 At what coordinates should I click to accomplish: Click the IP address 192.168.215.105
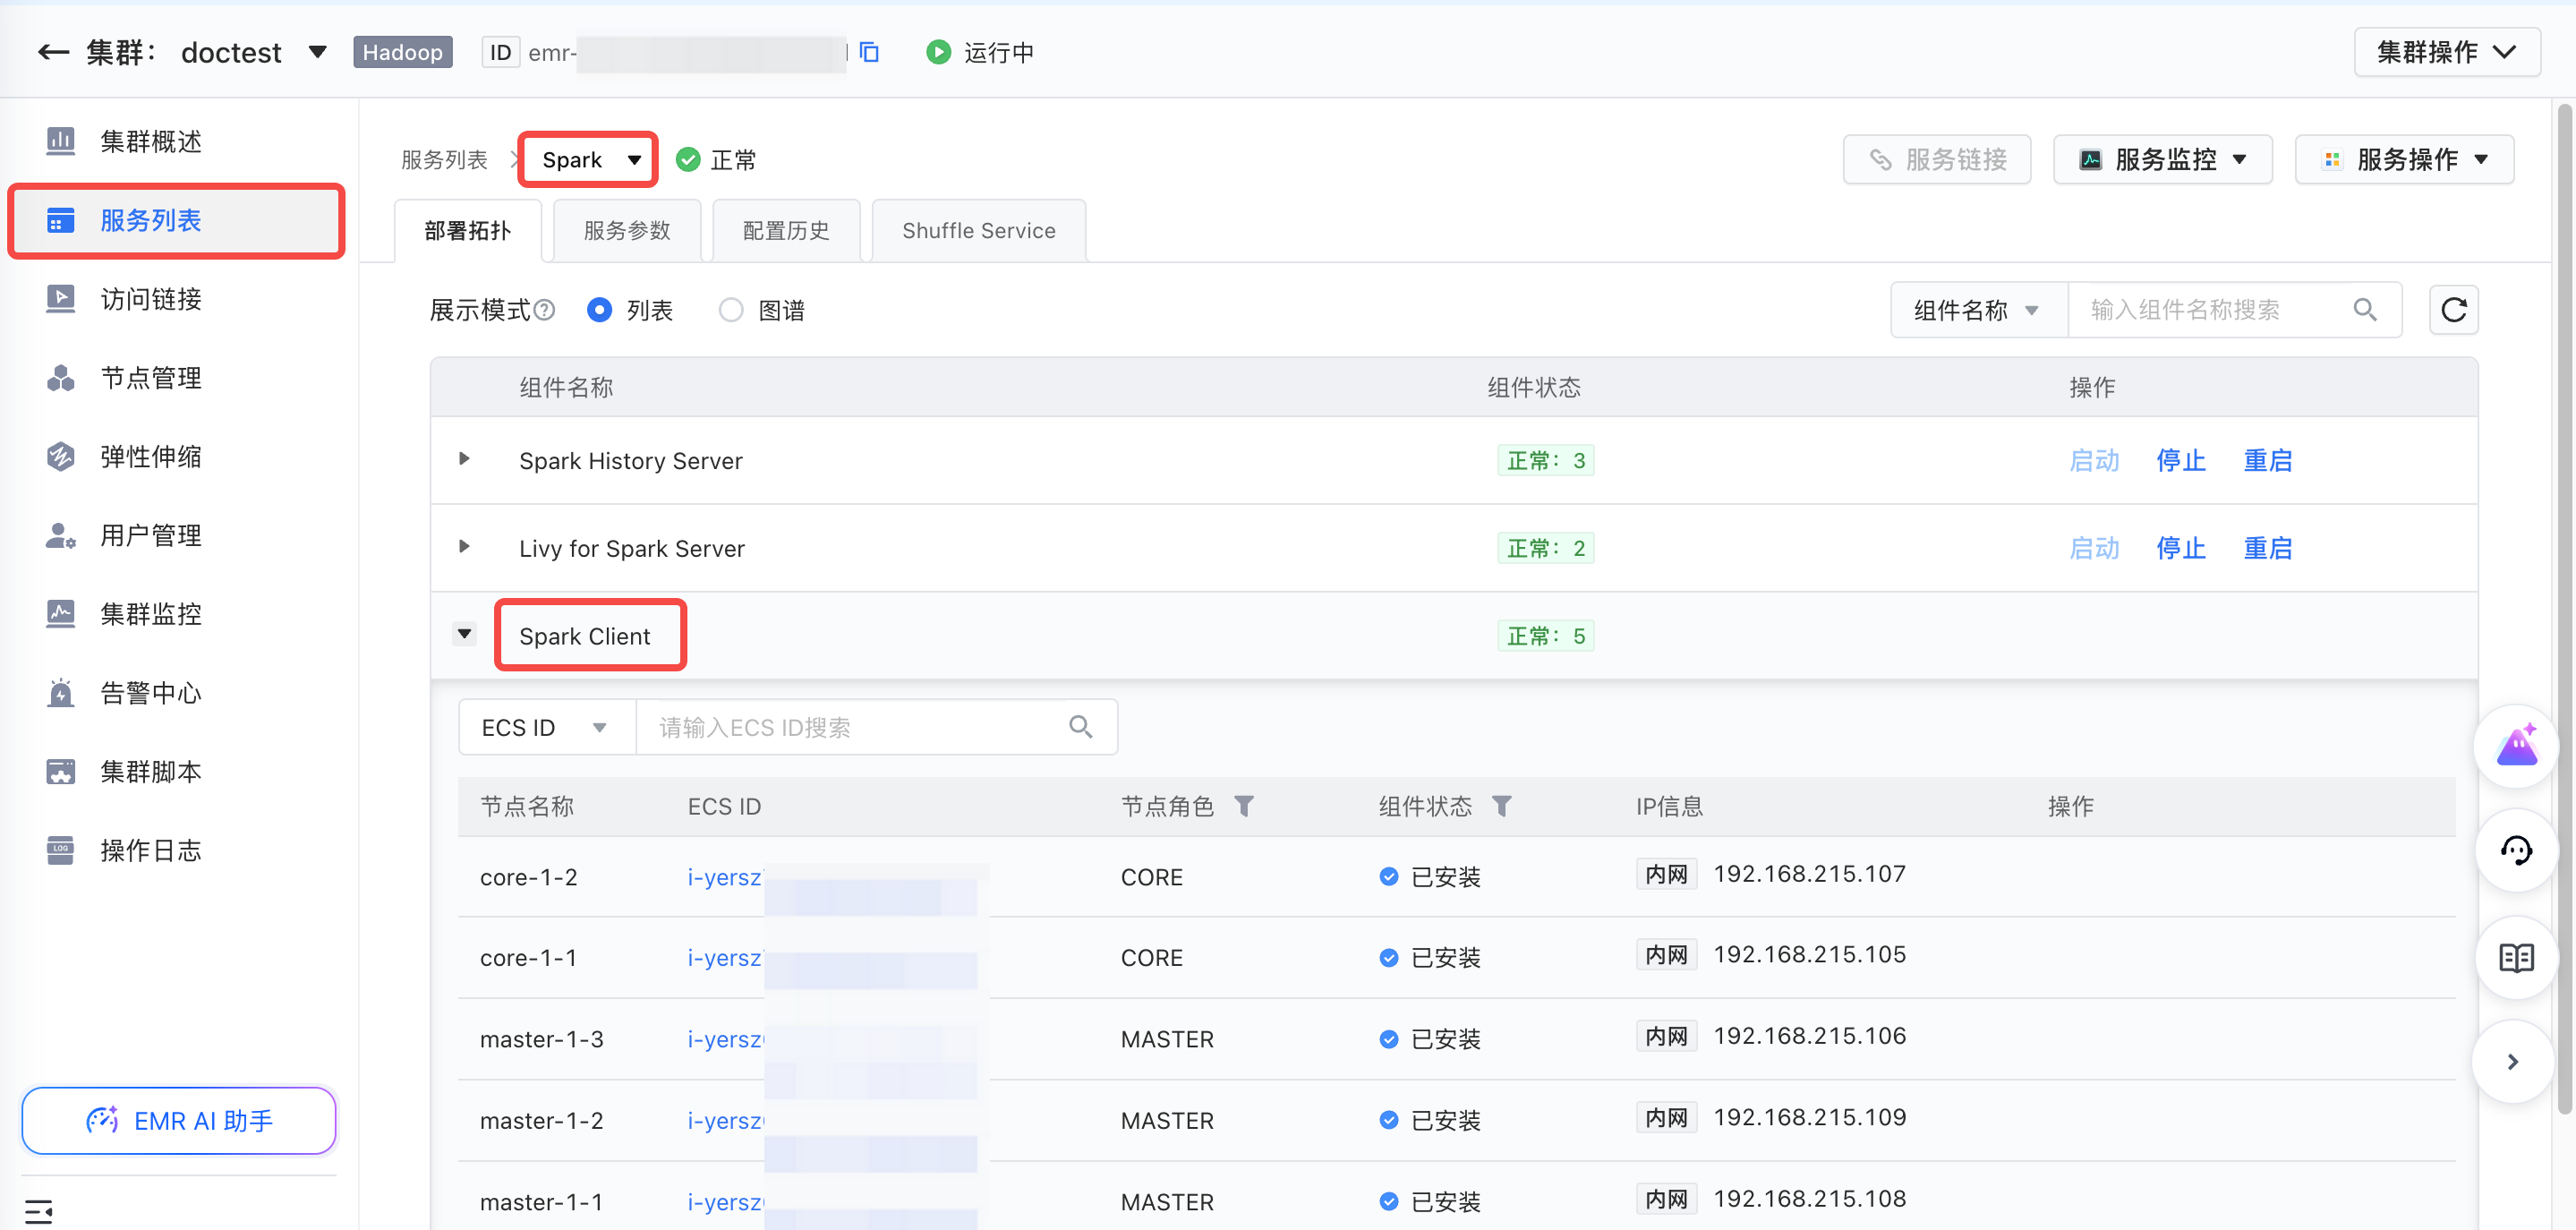click(x=1810, y=955)
